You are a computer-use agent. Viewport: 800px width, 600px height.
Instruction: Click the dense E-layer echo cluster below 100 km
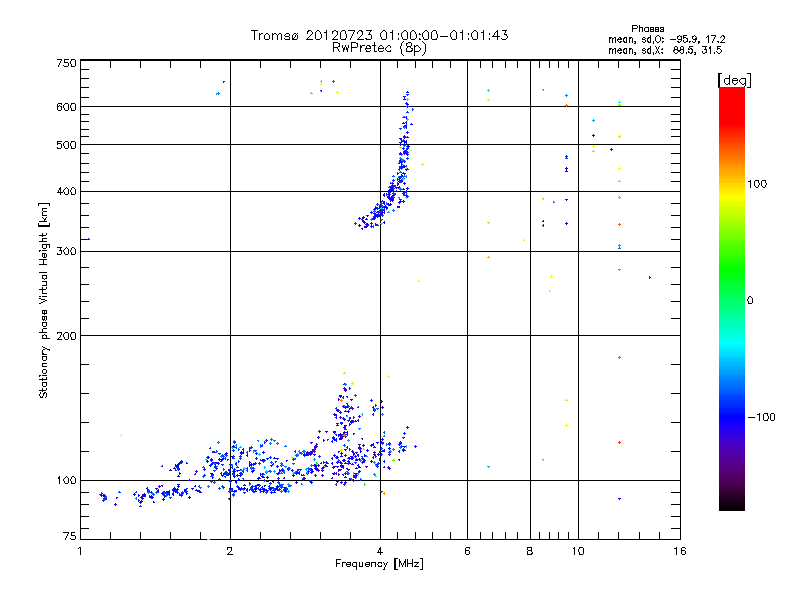260,489
